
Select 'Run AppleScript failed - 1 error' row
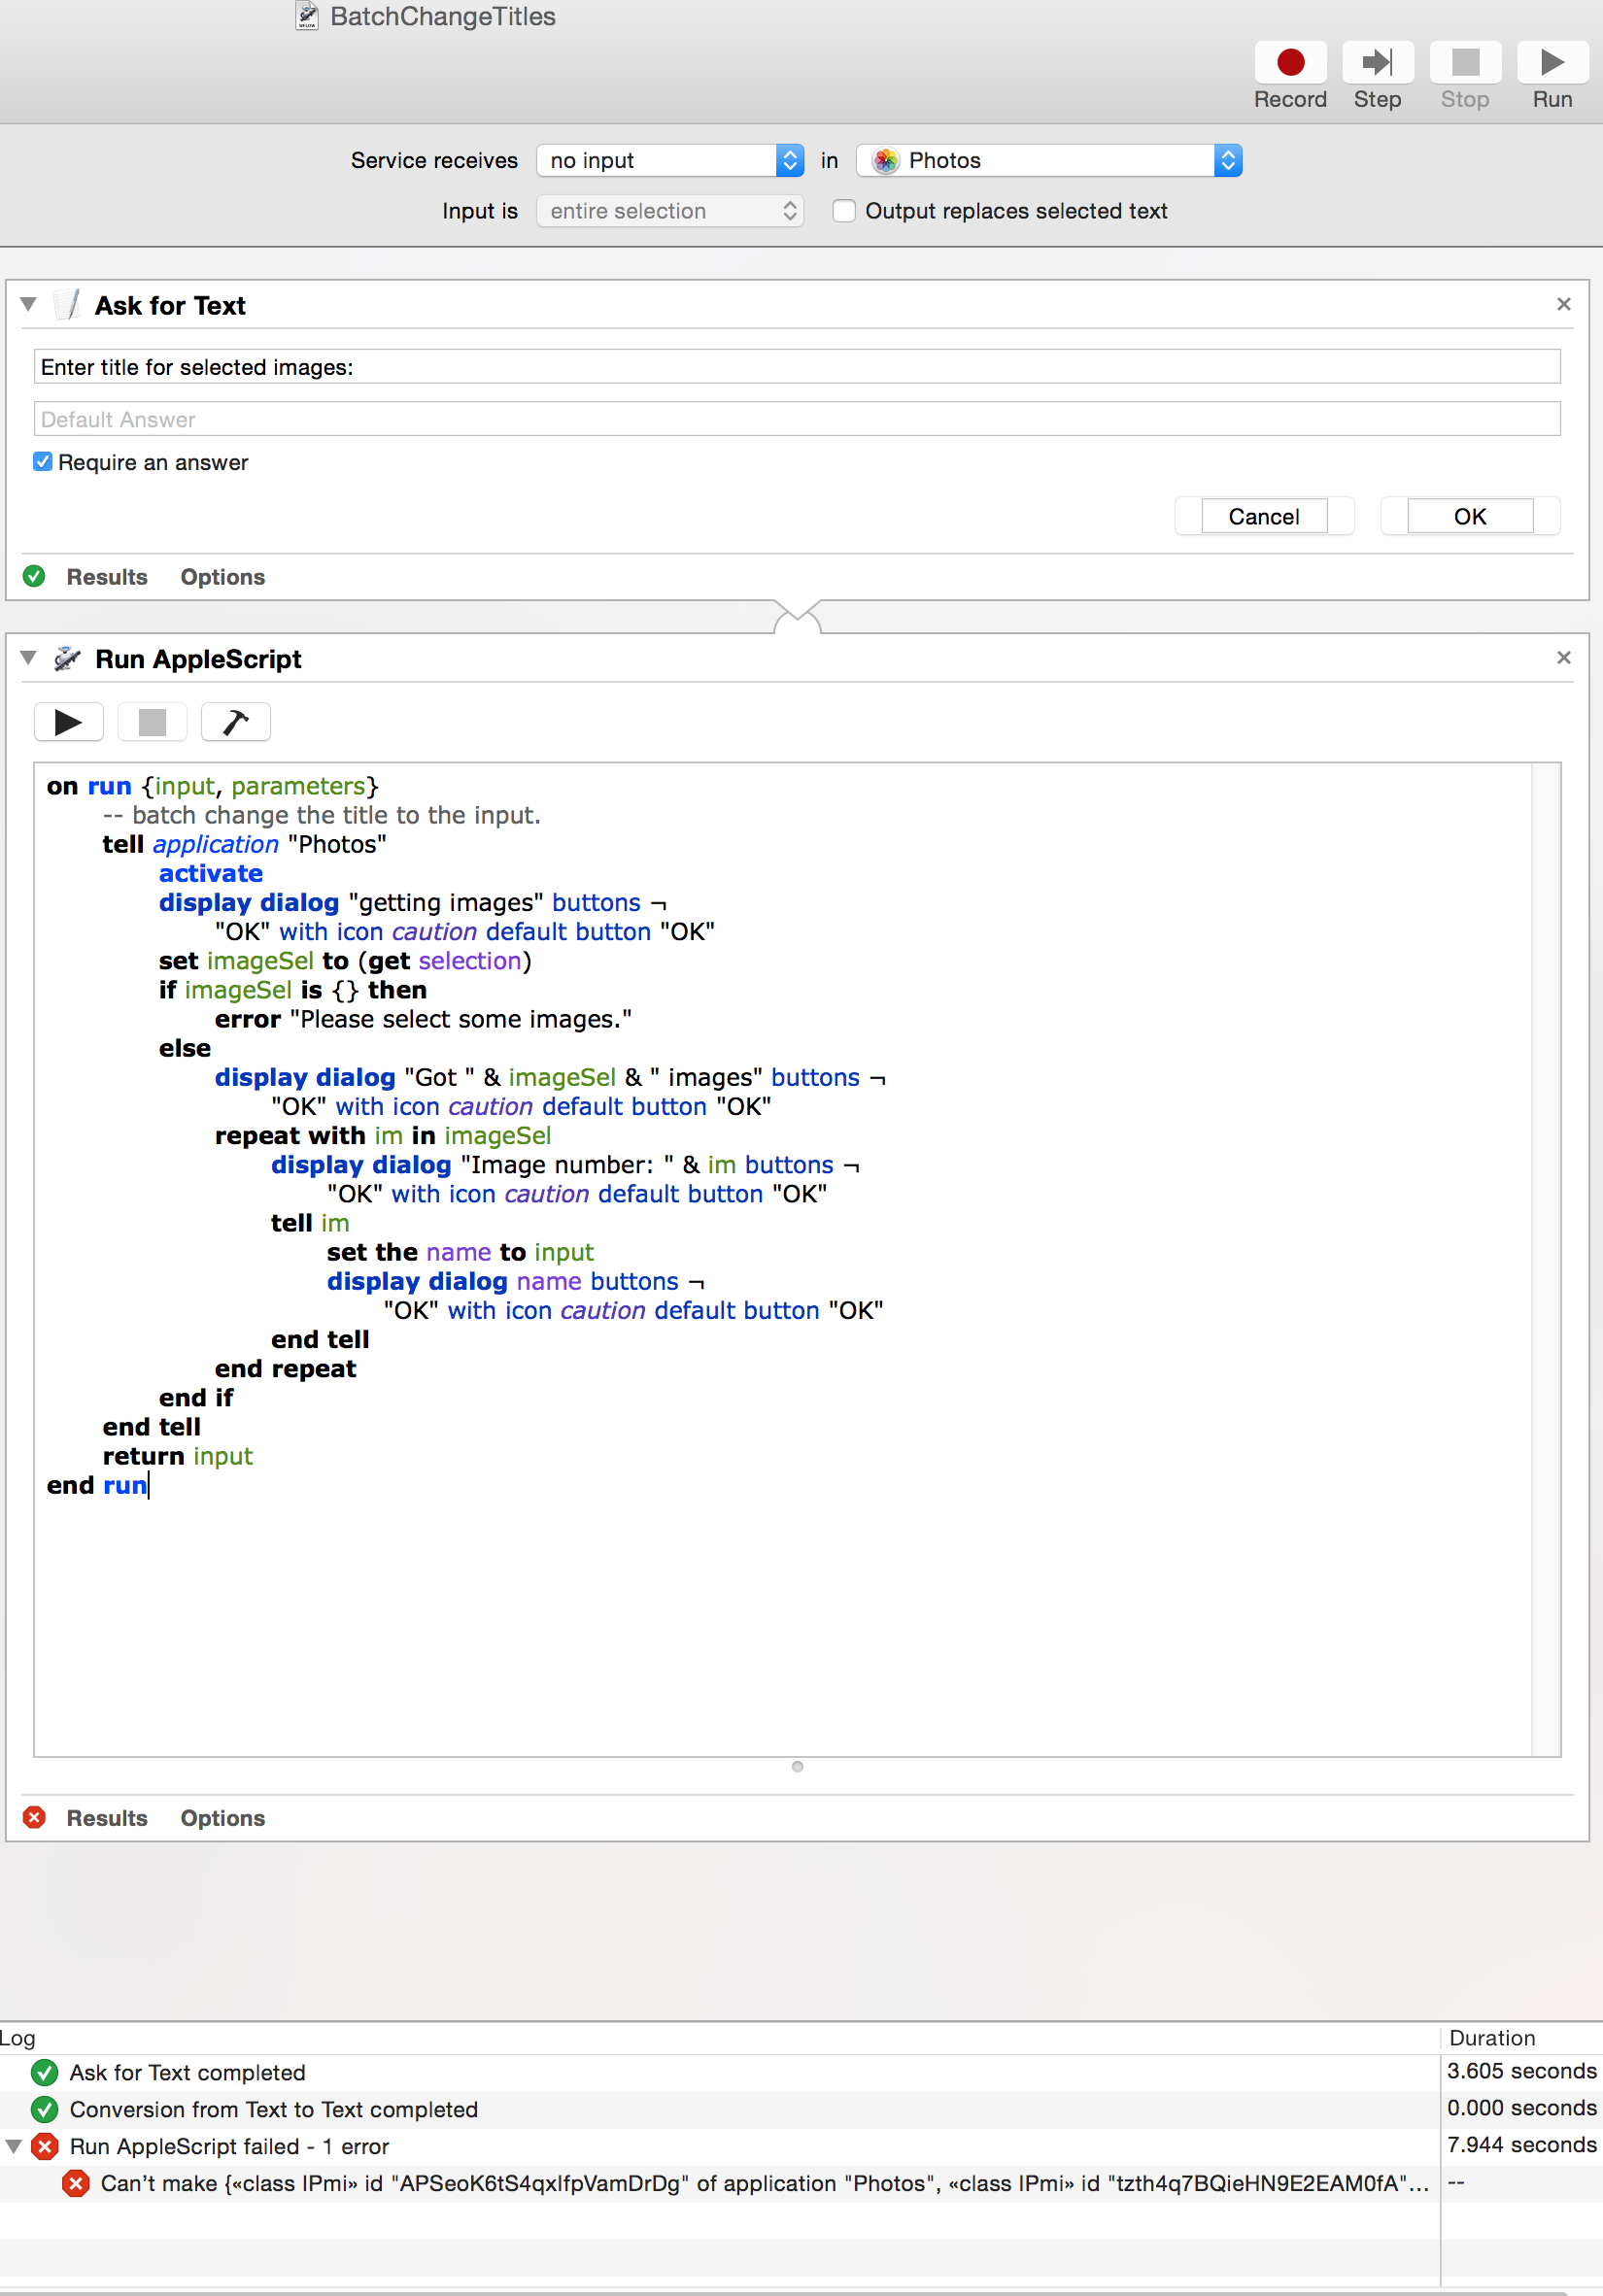[718, 2146]
